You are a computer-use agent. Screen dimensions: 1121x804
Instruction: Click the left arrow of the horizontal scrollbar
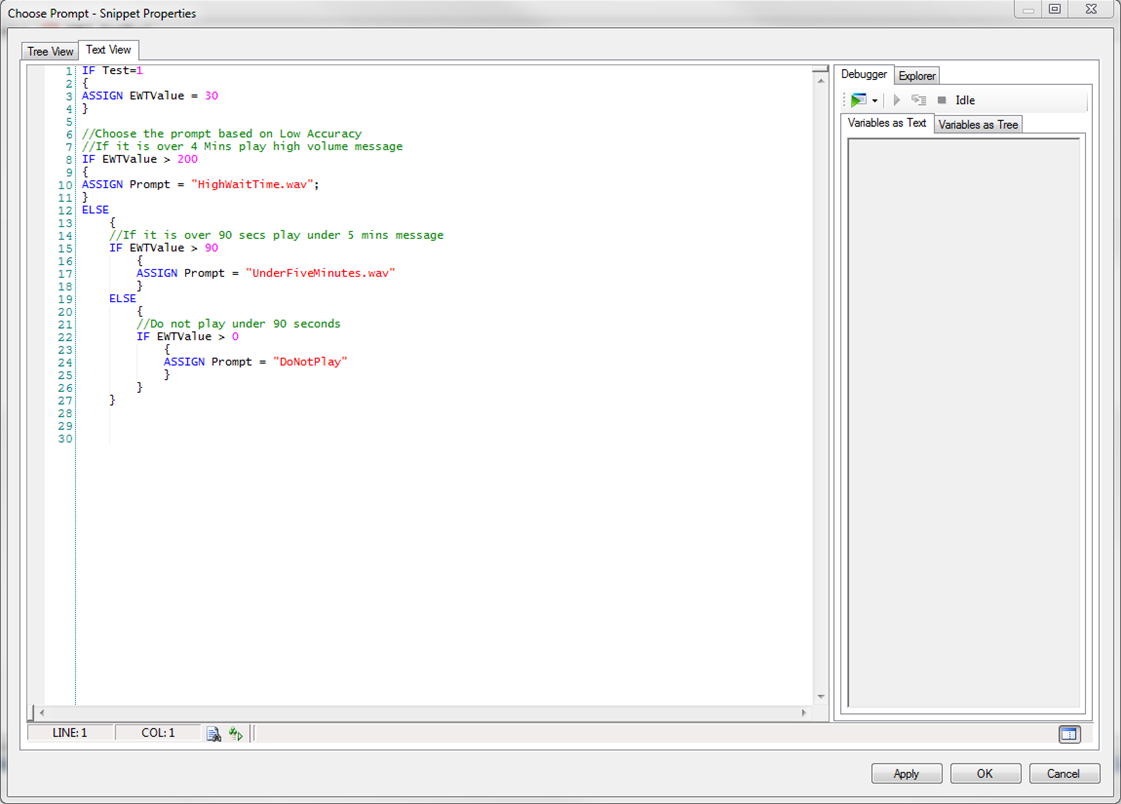[42, 713]
